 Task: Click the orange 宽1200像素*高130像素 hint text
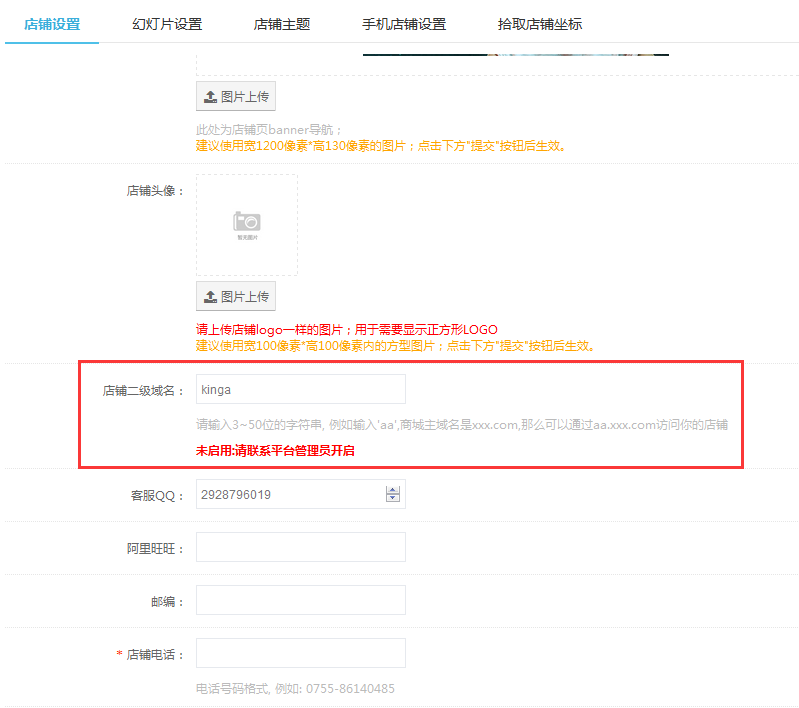382,146
